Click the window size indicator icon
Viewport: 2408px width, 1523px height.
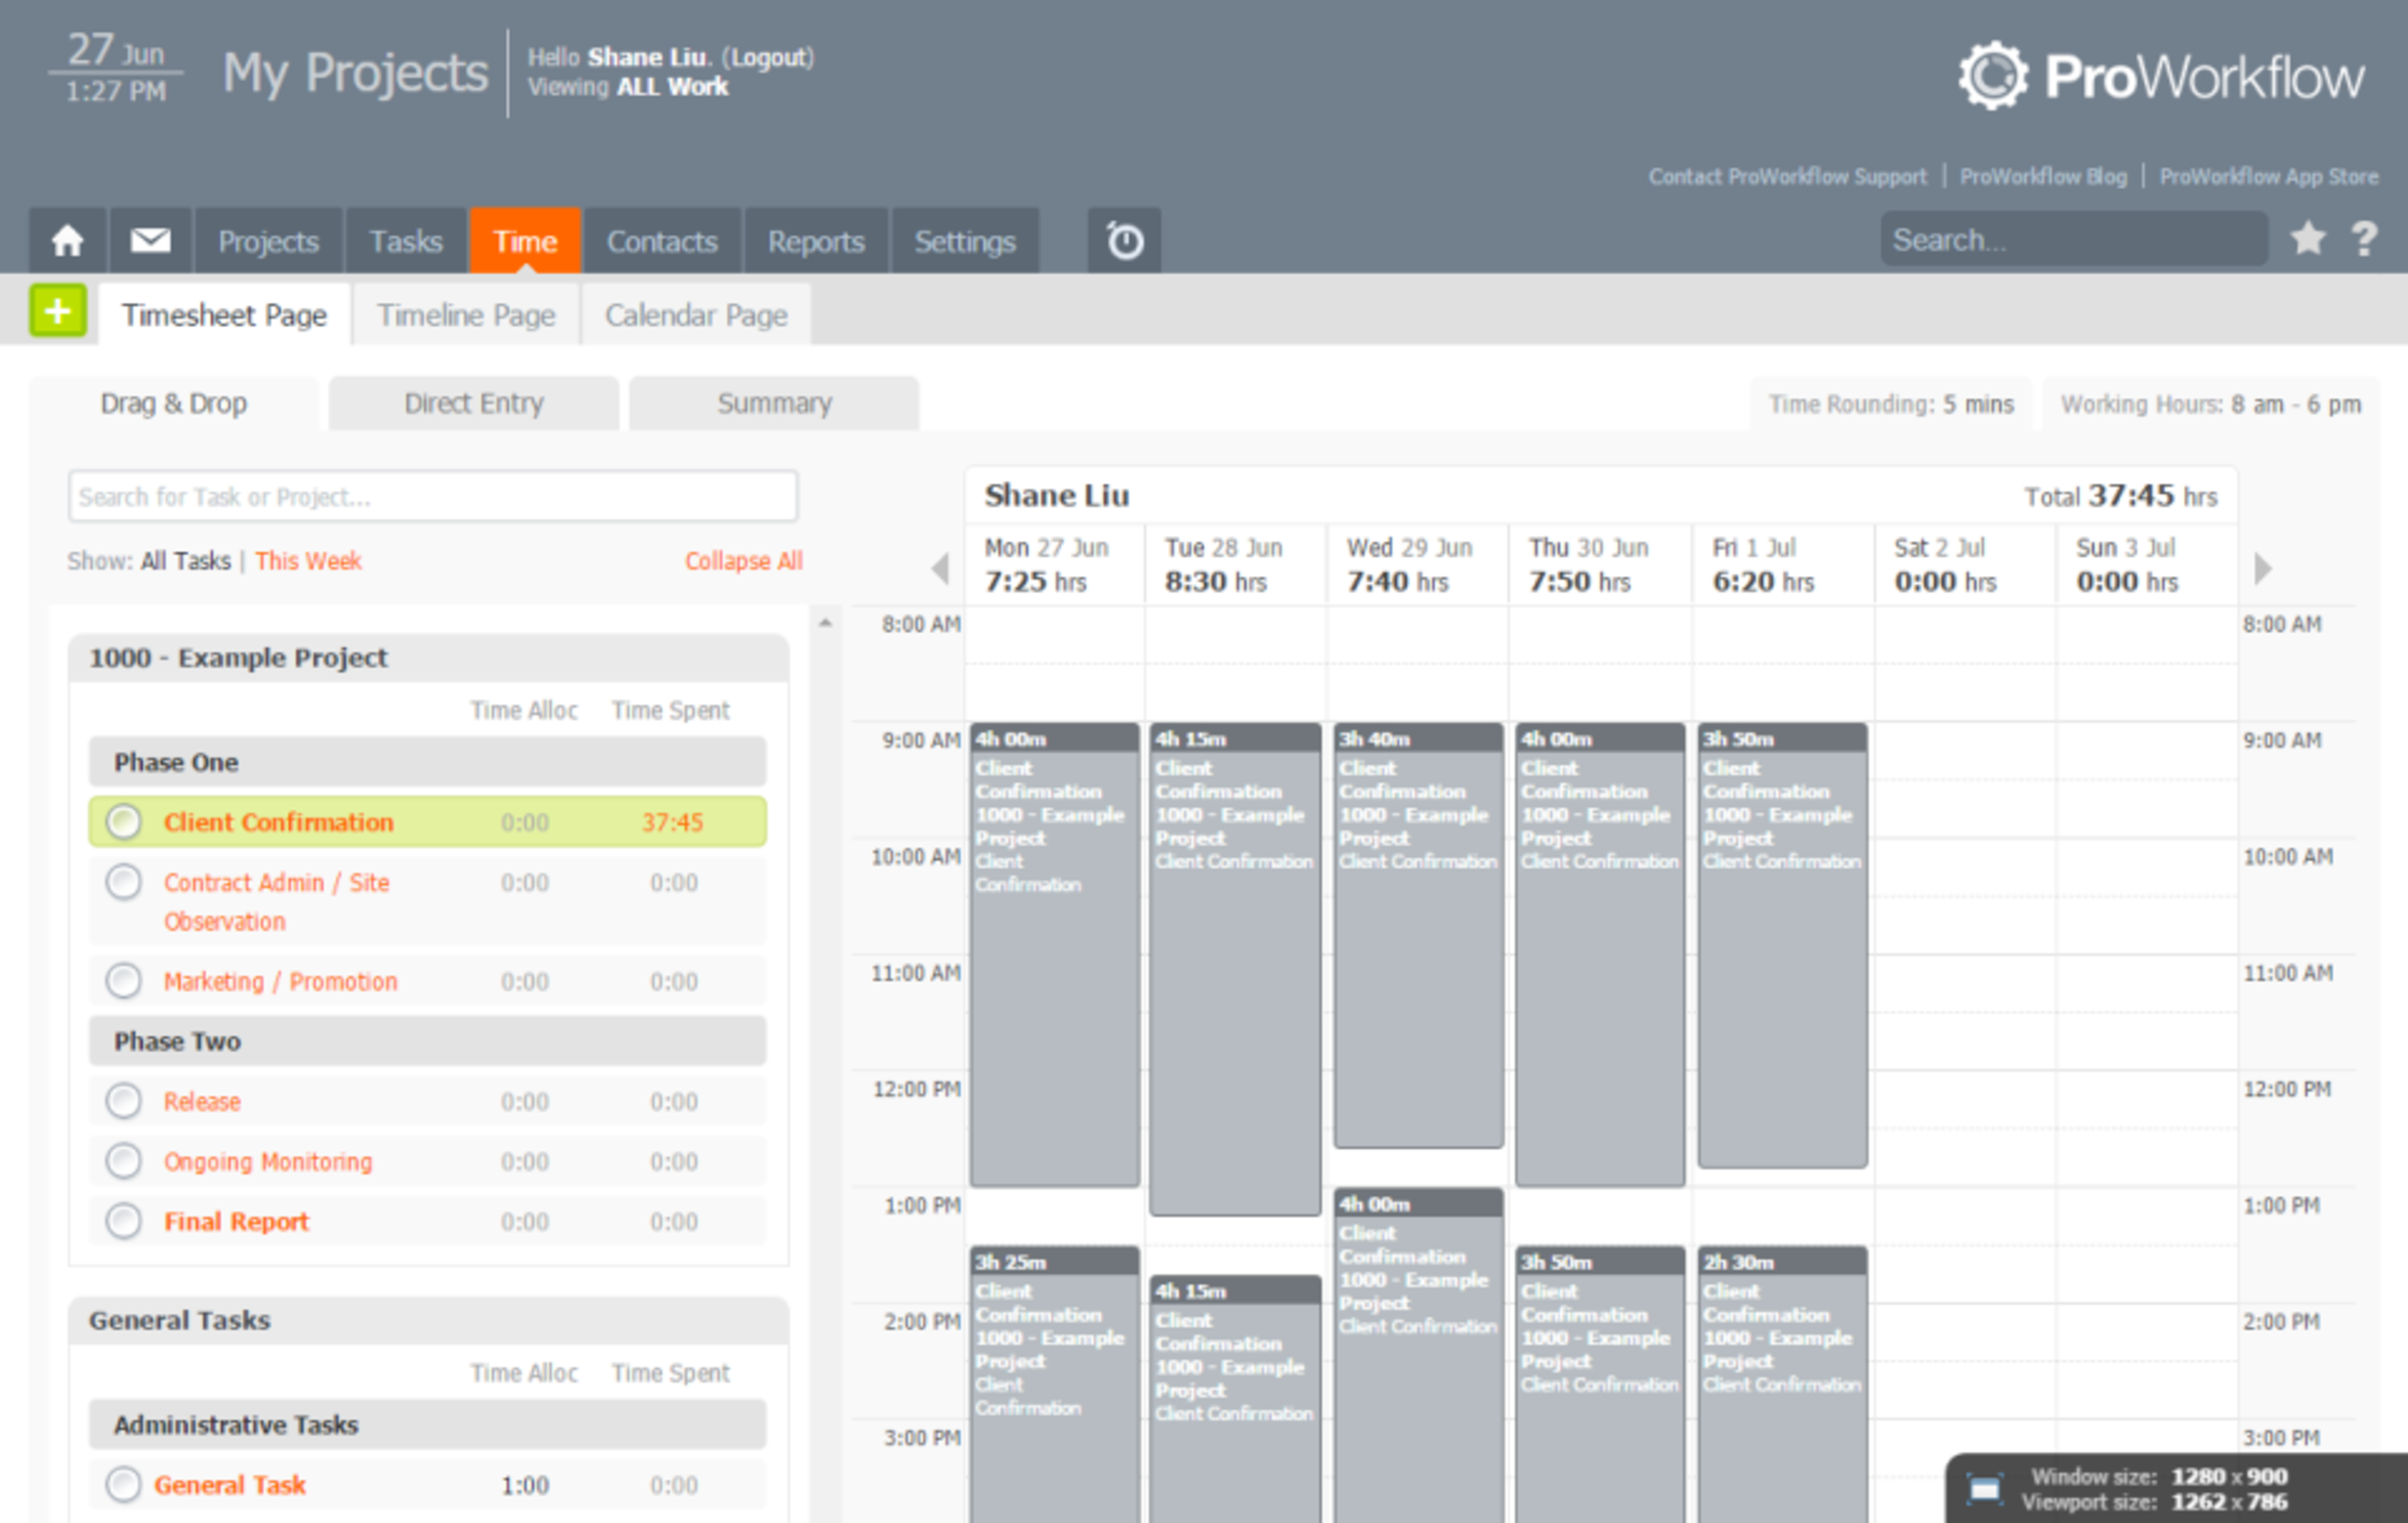[x=1986, y=1488]
